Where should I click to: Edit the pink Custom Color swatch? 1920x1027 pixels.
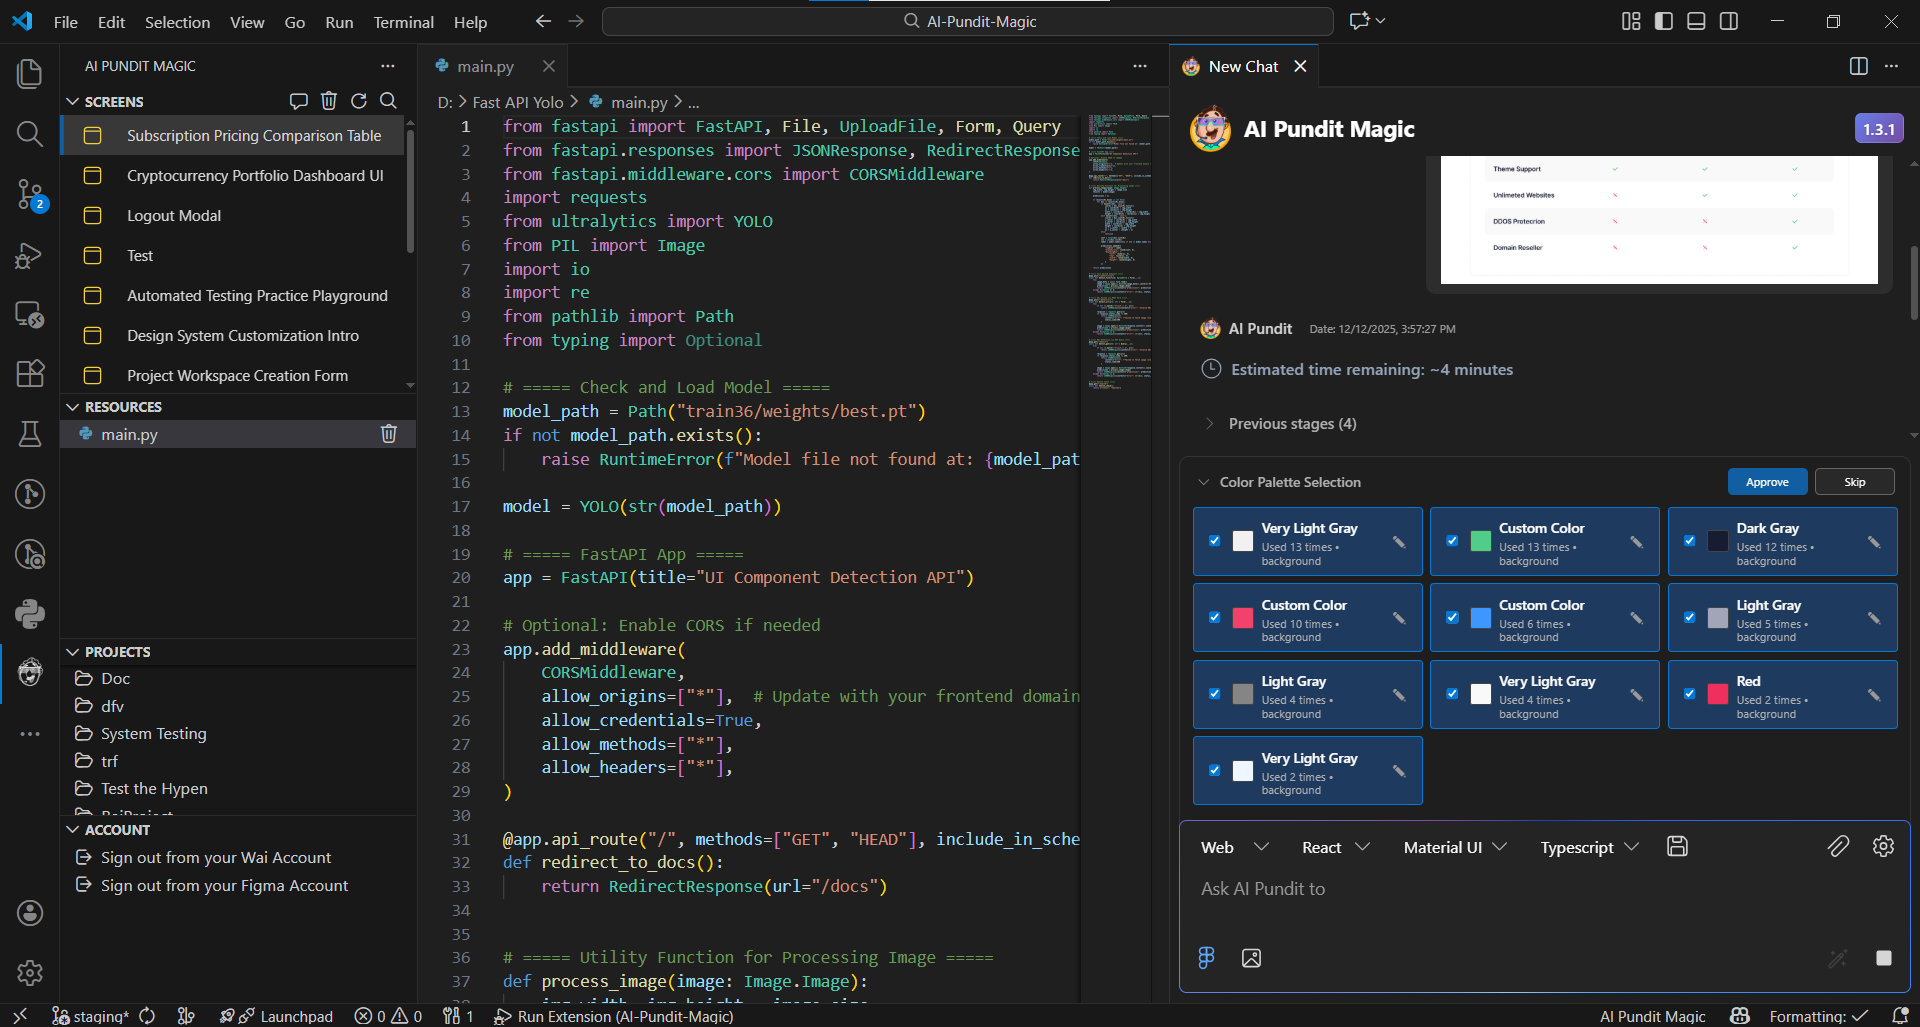coord(1398,617)
